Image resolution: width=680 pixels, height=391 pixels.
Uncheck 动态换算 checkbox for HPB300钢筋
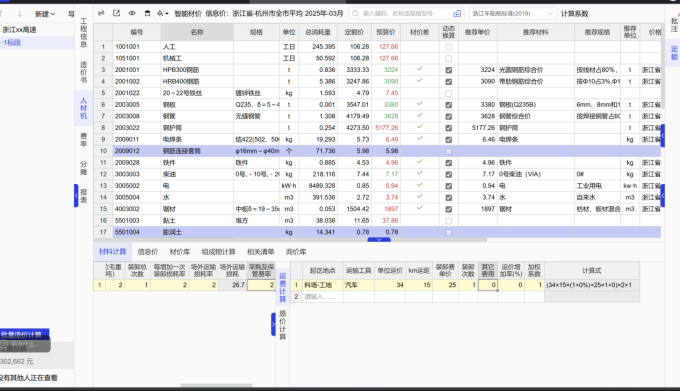(x=448, y=70)
